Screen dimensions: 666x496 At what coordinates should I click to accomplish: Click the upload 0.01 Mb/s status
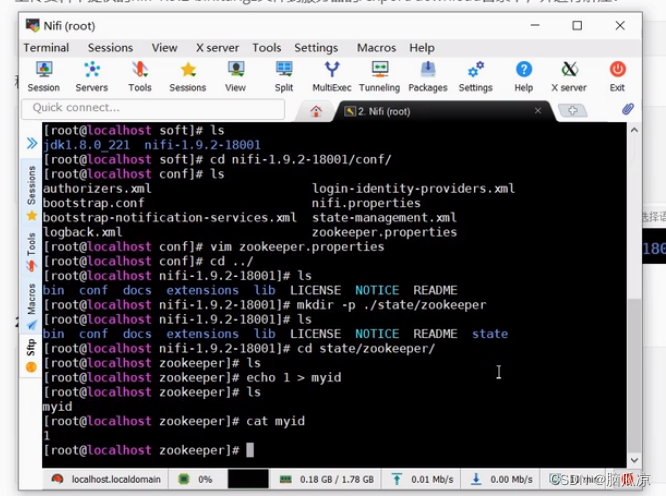pyautogui.click(x=422, y=479)
